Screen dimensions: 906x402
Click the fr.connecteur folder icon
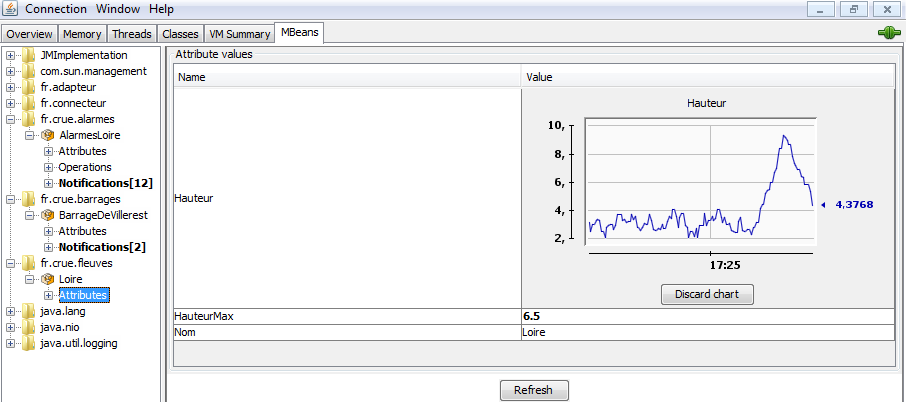tap(29, 103)
